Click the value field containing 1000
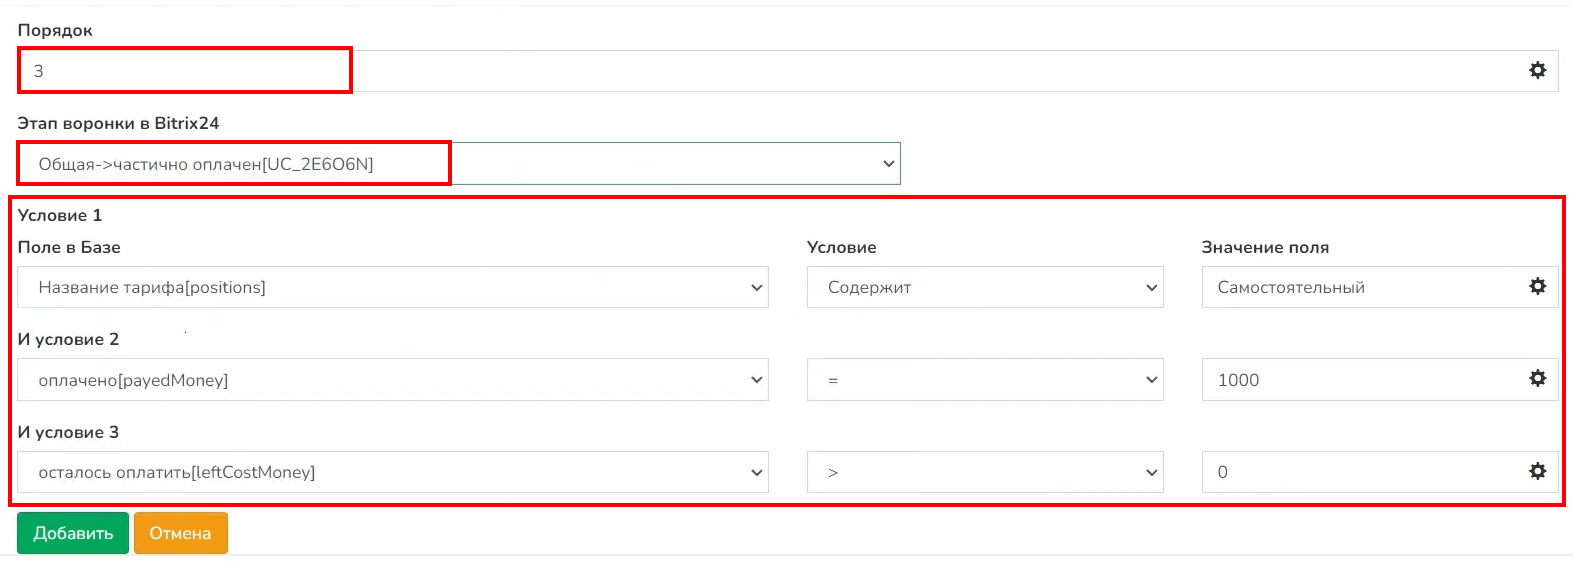Viewport: 1573px width, 571px height. [x=1360, y=380]
